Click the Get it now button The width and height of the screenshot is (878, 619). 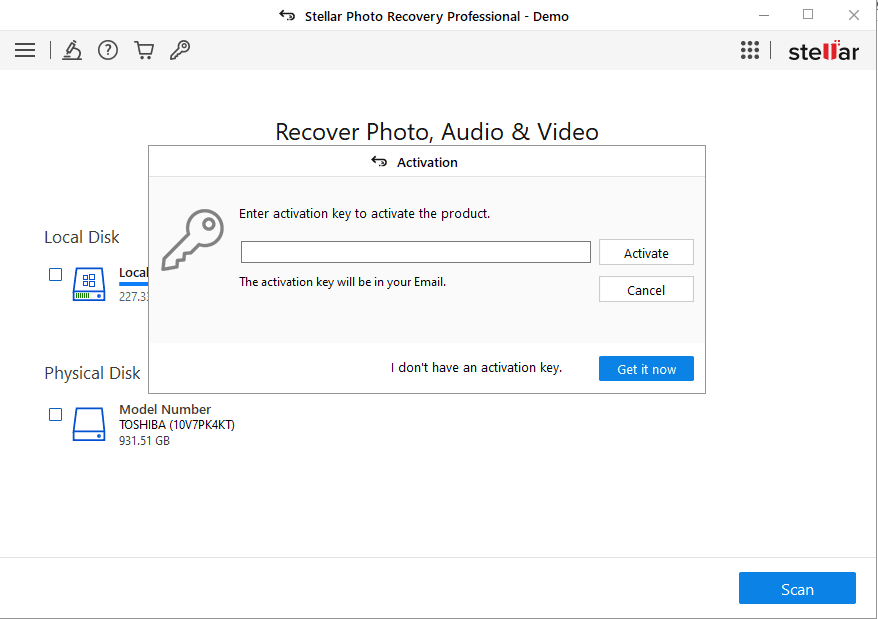click(646, 369)
